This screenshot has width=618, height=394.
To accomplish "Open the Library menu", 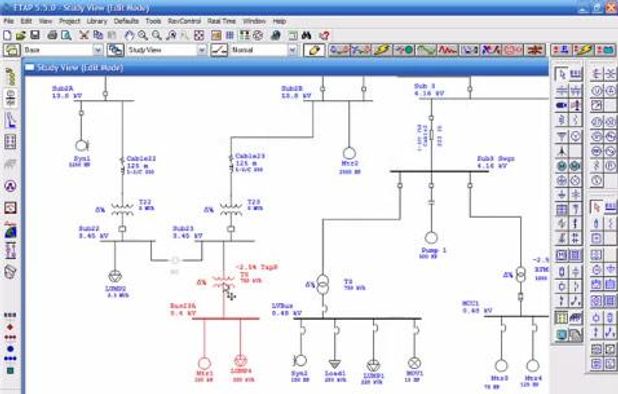I will 97,21.
